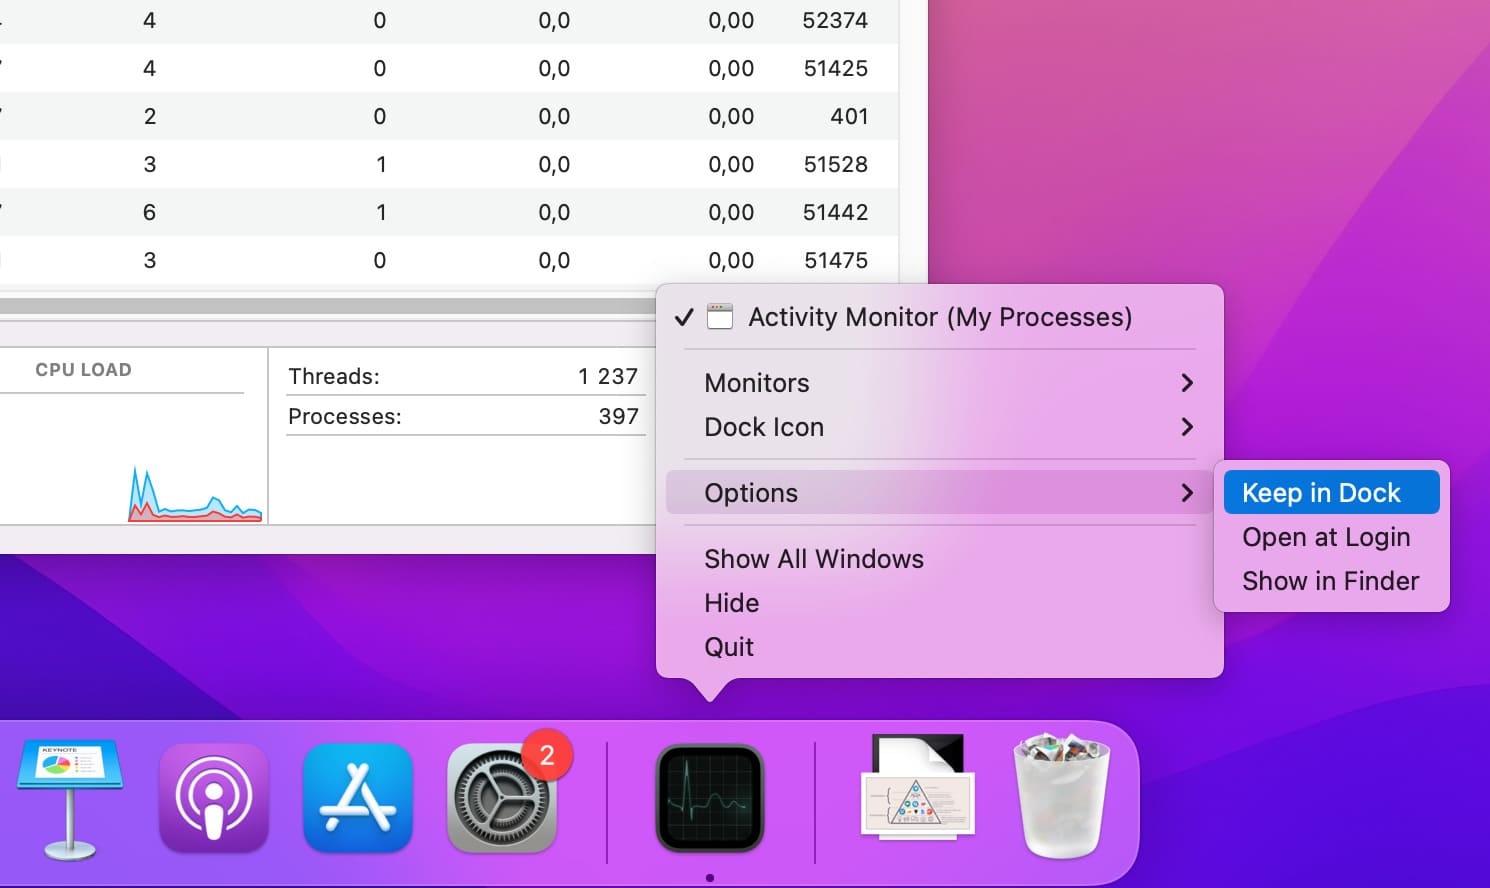
Task: Select row with PID 51475
Action: [x=449, y=260]
